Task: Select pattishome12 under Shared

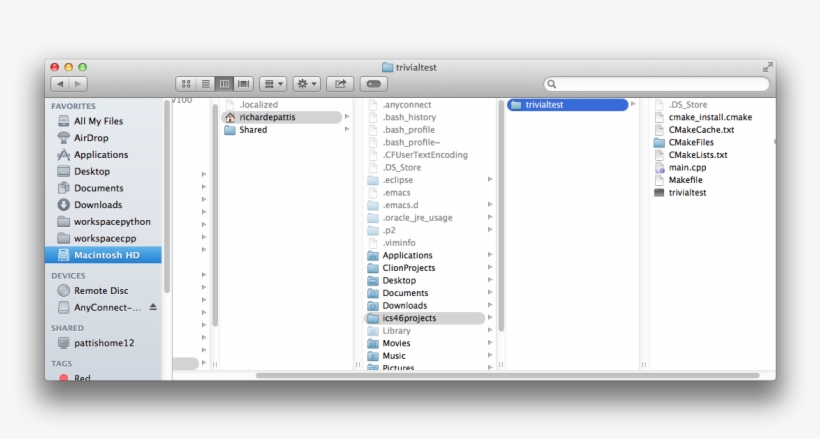Action: pos(104,343)
